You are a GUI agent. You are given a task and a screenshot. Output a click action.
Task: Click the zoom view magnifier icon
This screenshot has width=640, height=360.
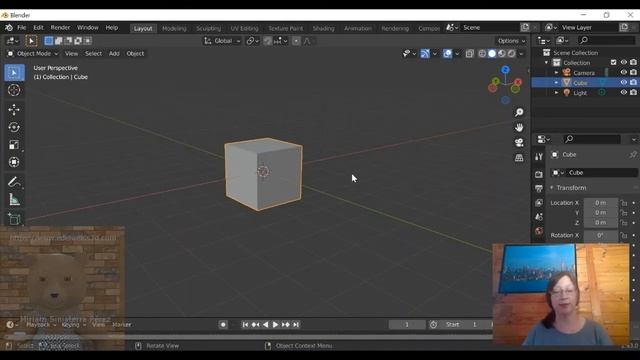pos(519,112)
